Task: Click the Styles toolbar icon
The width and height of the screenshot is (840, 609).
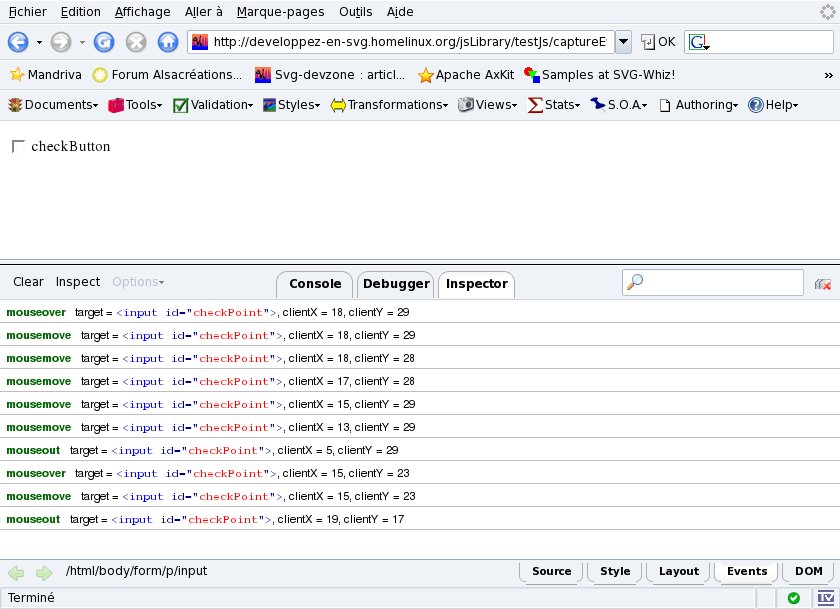Action: coord(269,105)
